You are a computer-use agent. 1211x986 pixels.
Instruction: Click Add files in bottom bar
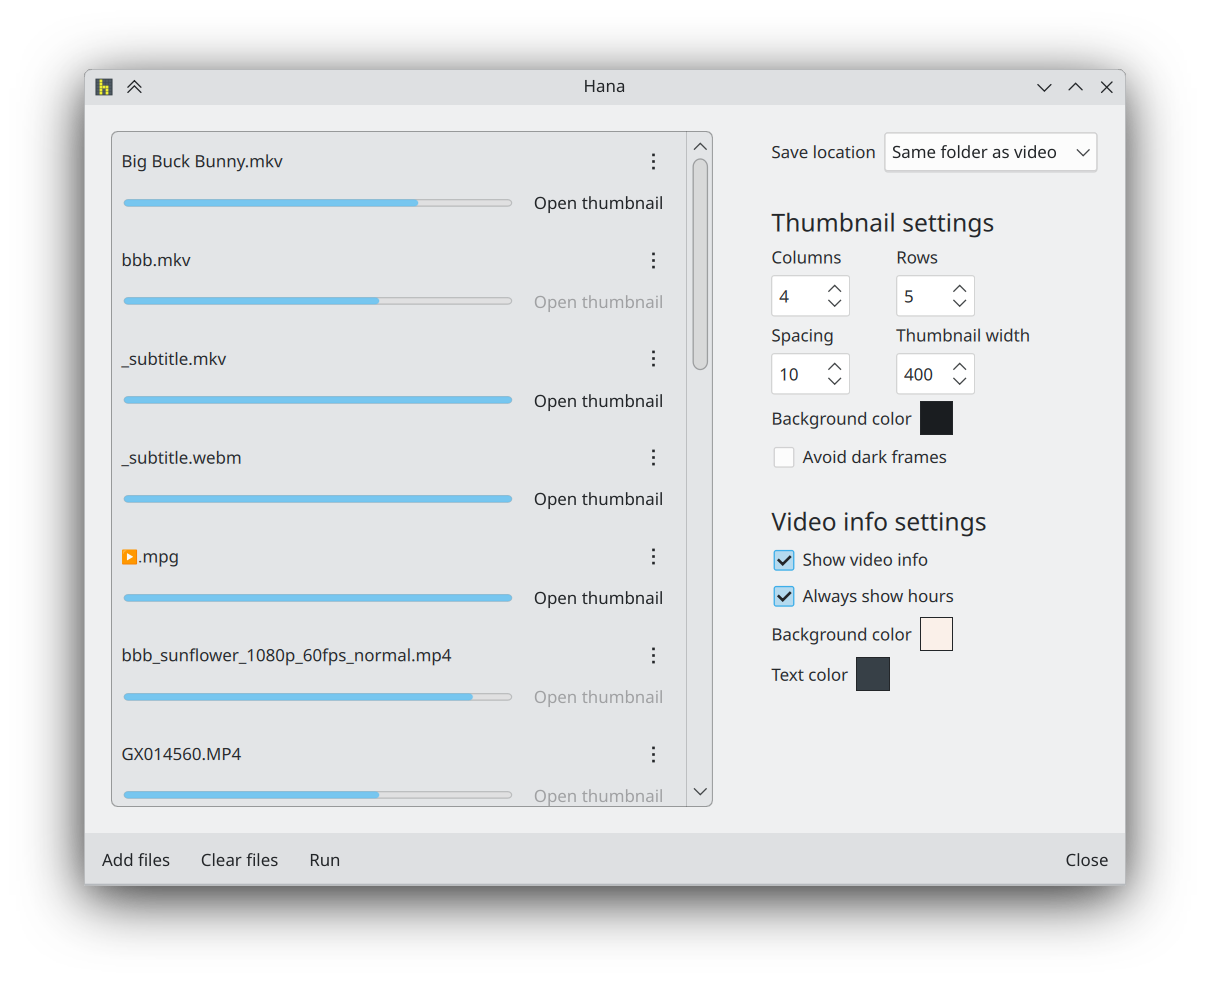136,860
